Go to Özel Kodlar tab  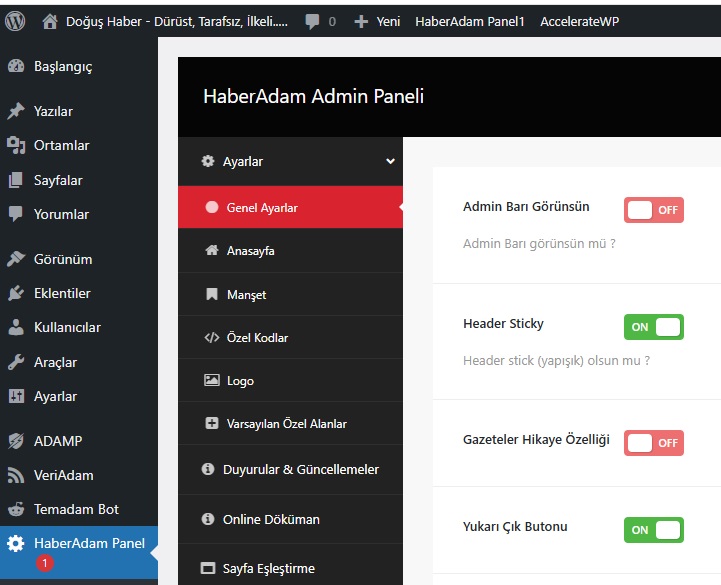(x=290, y=338)
